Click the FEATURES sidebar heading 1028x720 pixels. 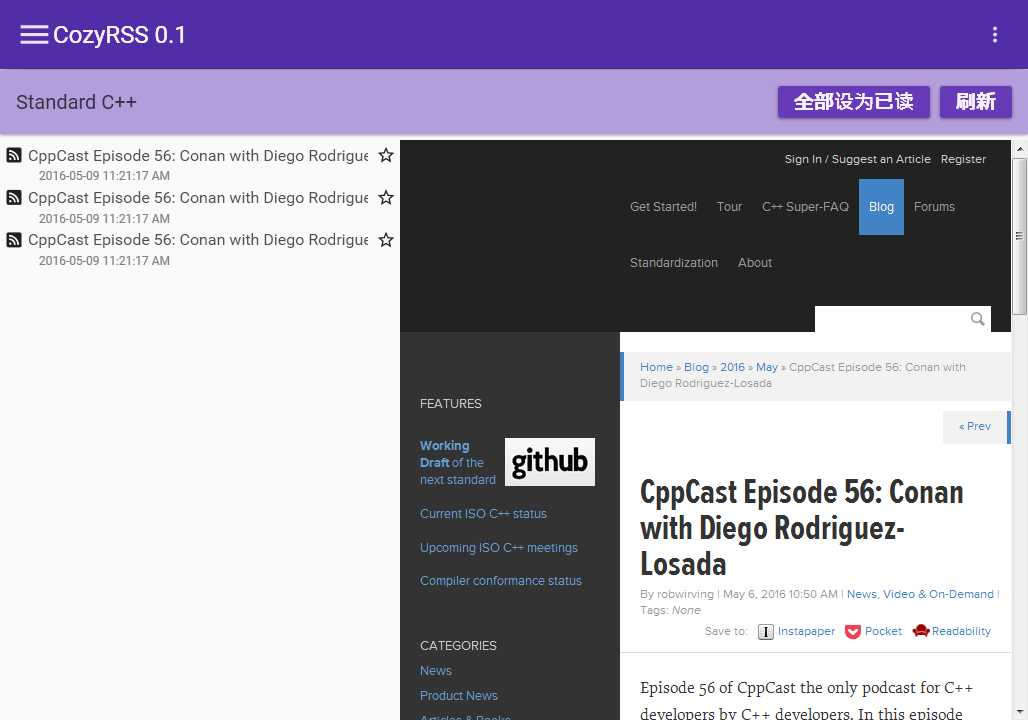point(450,404)
